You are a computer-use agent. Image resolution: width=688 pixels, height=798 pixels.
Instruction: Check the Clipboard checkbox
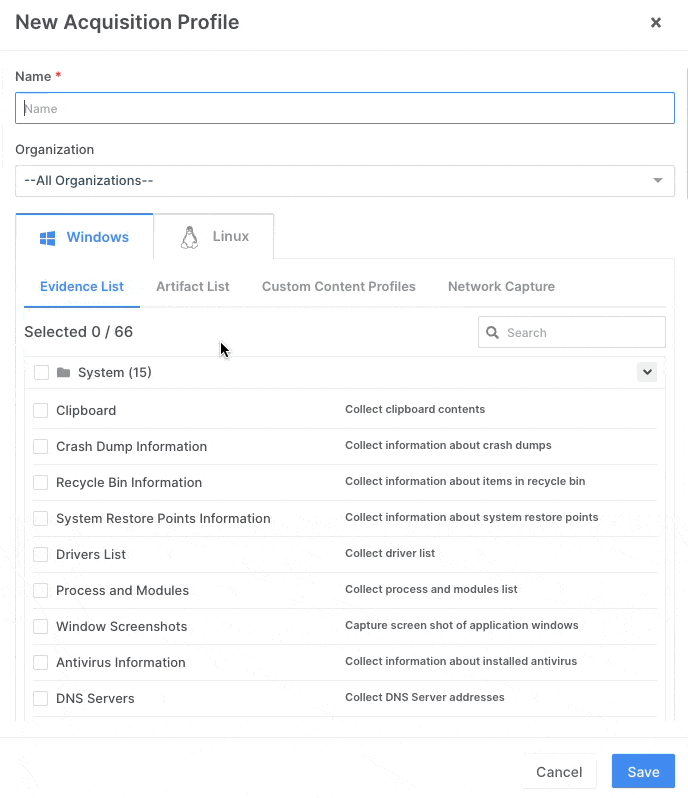[41, 411]
